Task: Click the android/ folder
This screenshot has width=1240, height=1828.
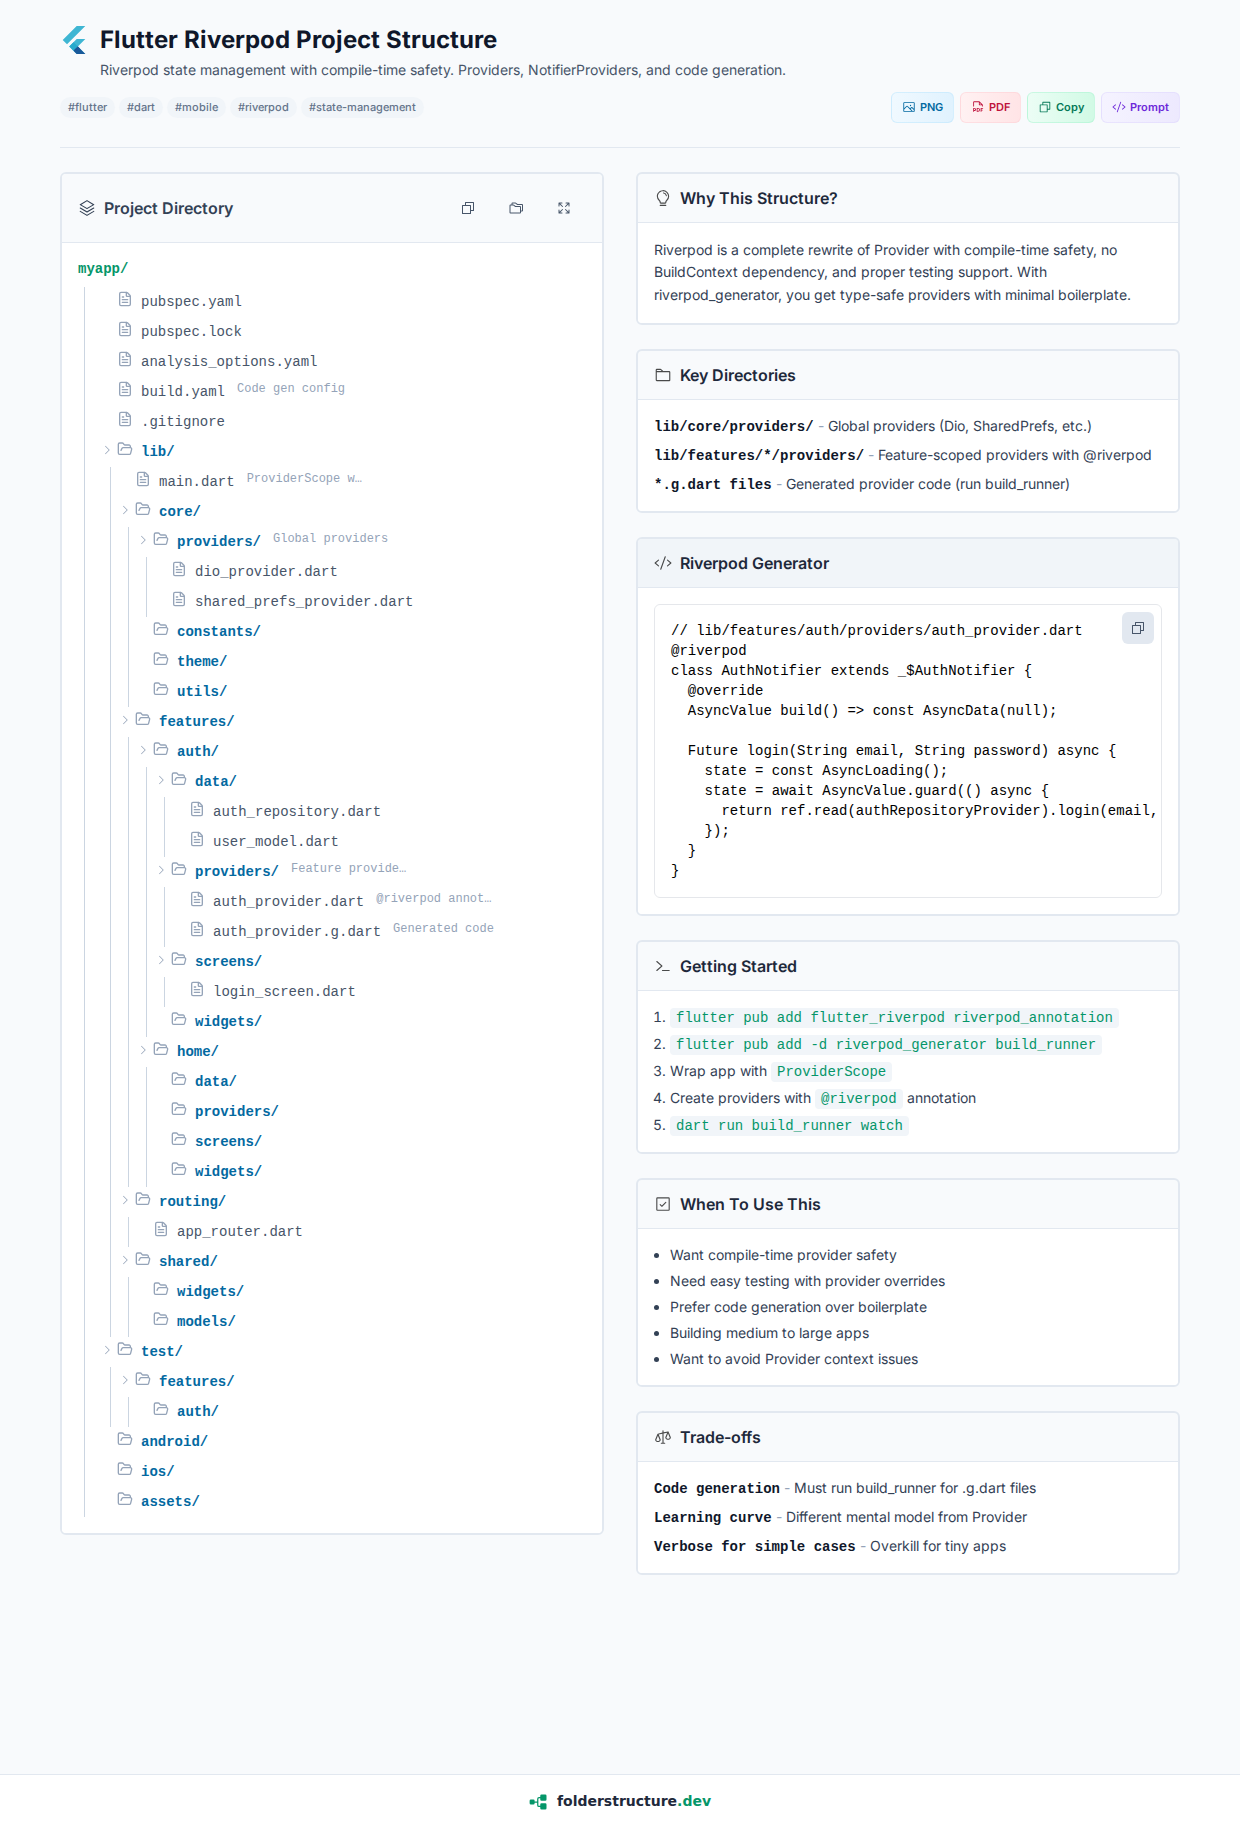Action: [x=174, y=1441]
